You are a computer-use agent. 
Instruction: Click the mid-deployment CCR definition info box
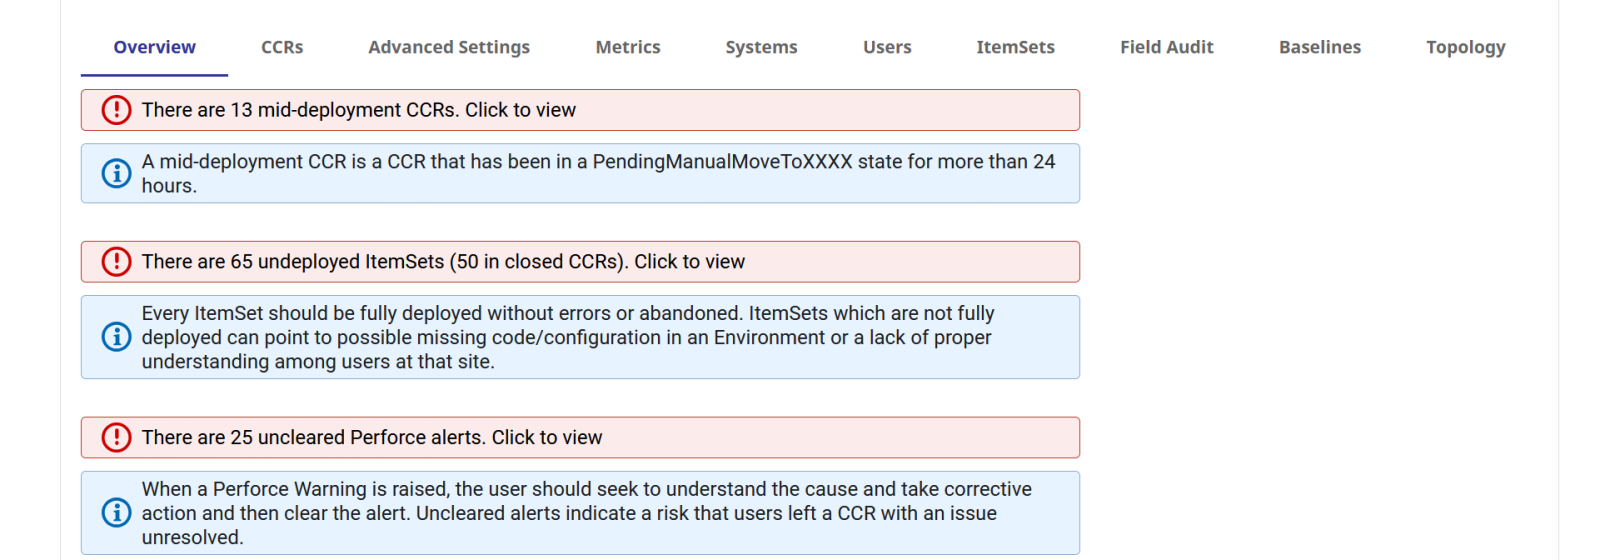tap(598, 174)
